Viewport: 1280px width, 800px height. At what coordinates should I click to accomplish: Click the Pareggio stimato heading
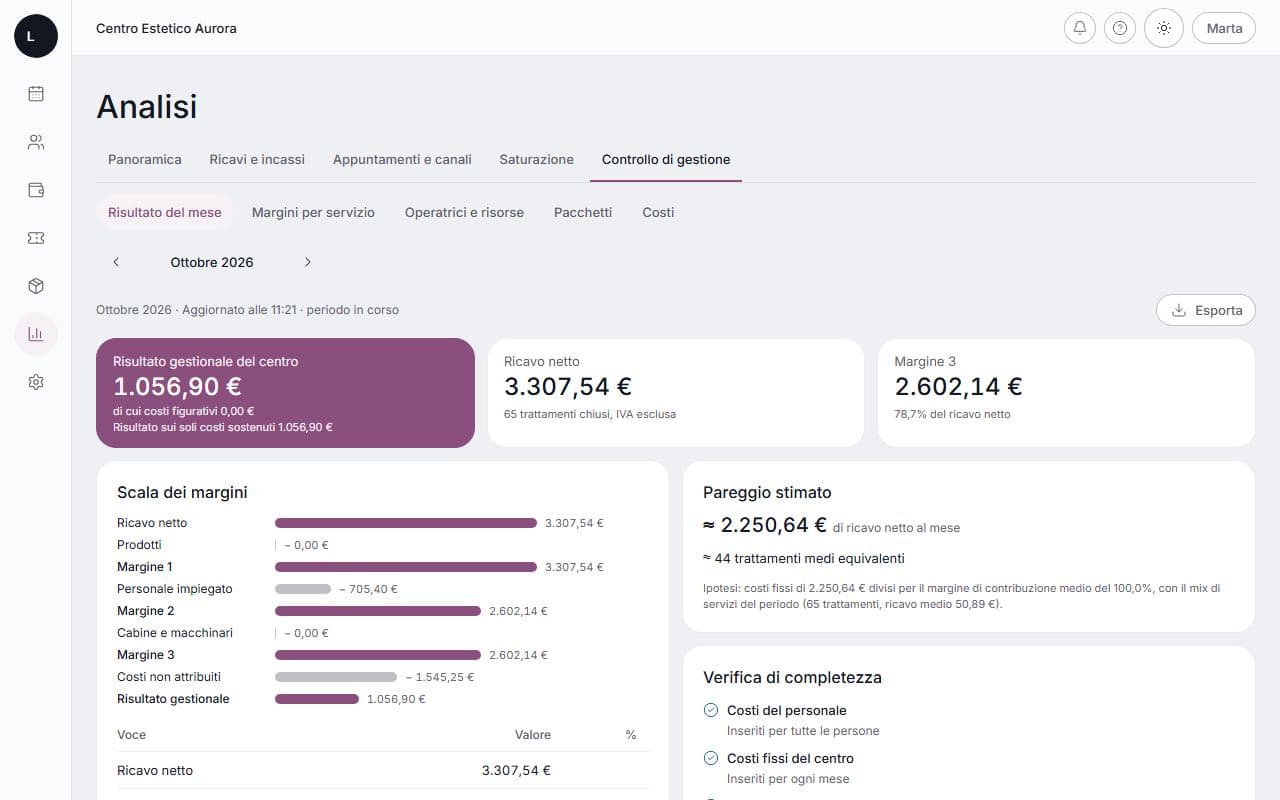767,492
